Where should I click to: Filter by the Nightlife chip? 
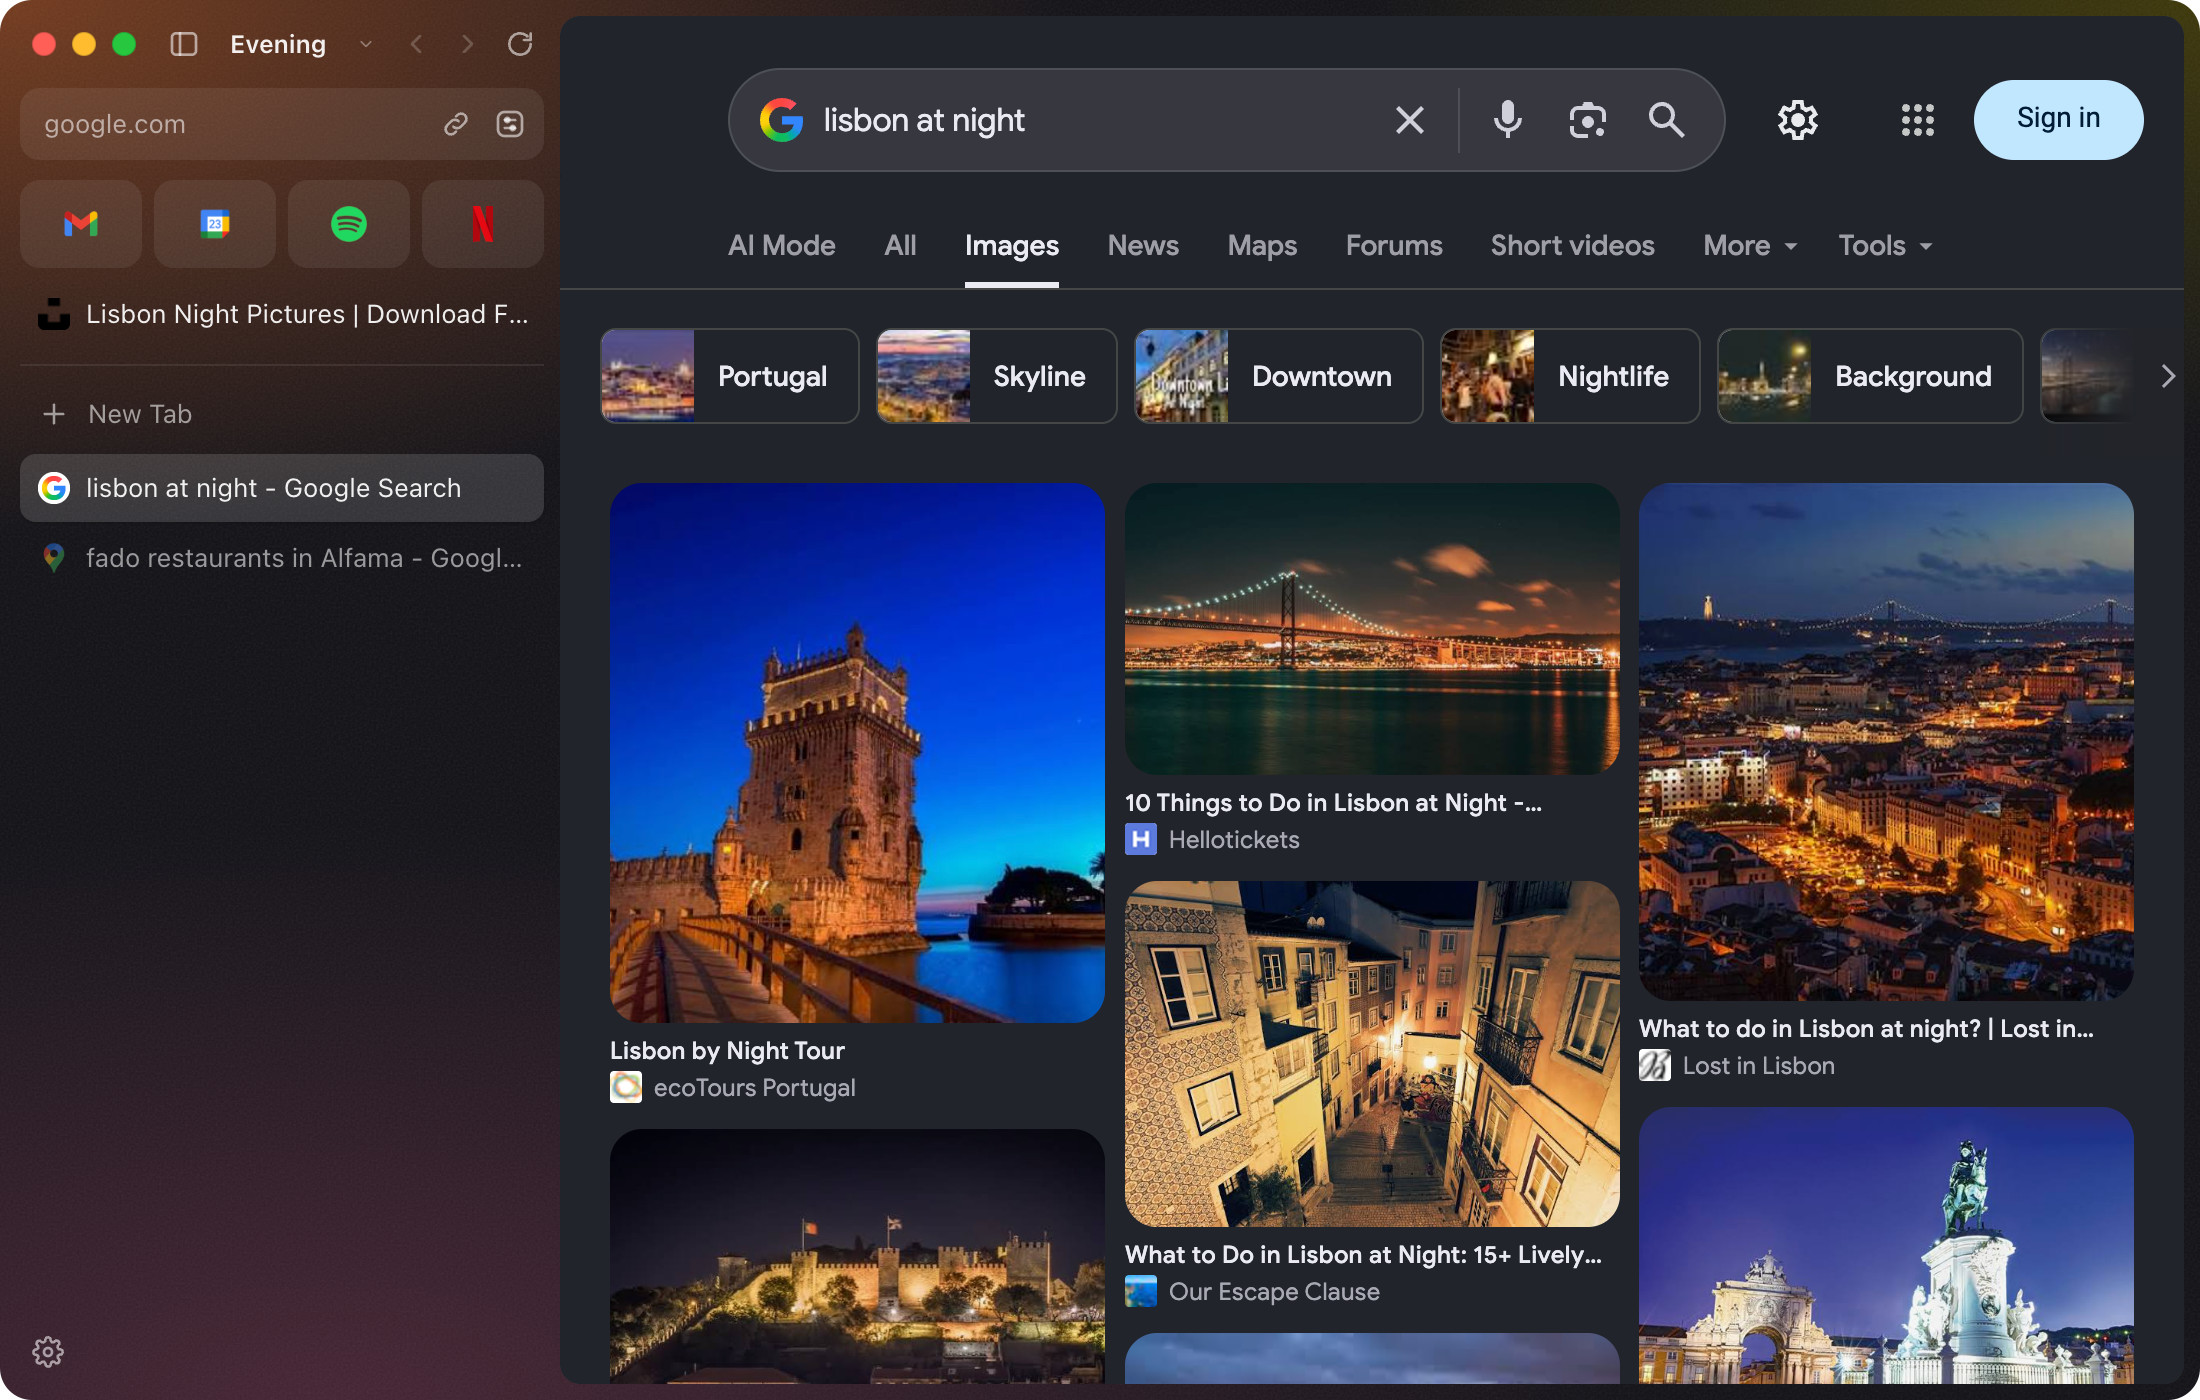[1570, 376]
